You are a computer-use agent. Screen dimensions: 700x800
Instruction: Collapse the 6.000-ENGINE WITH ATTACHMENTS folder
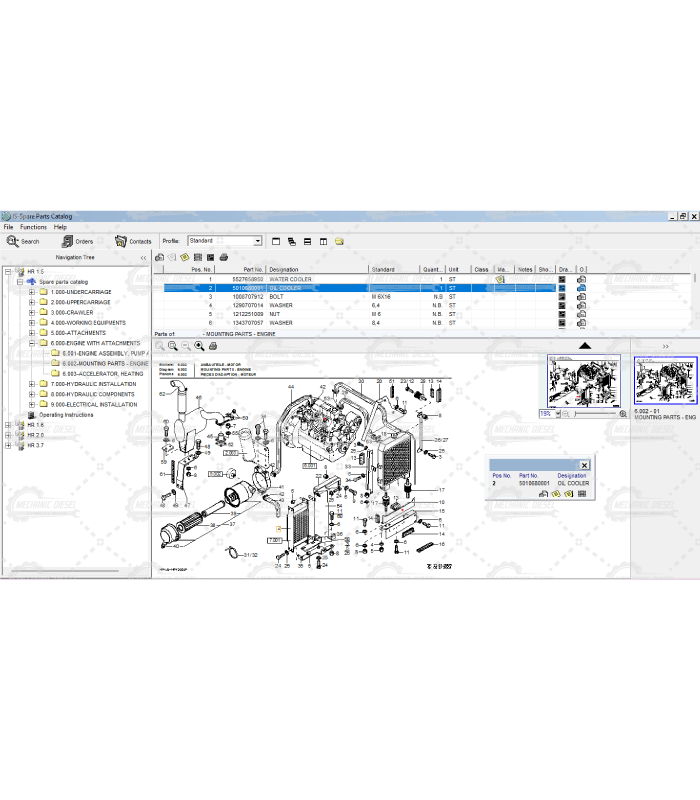coord(32,343)
